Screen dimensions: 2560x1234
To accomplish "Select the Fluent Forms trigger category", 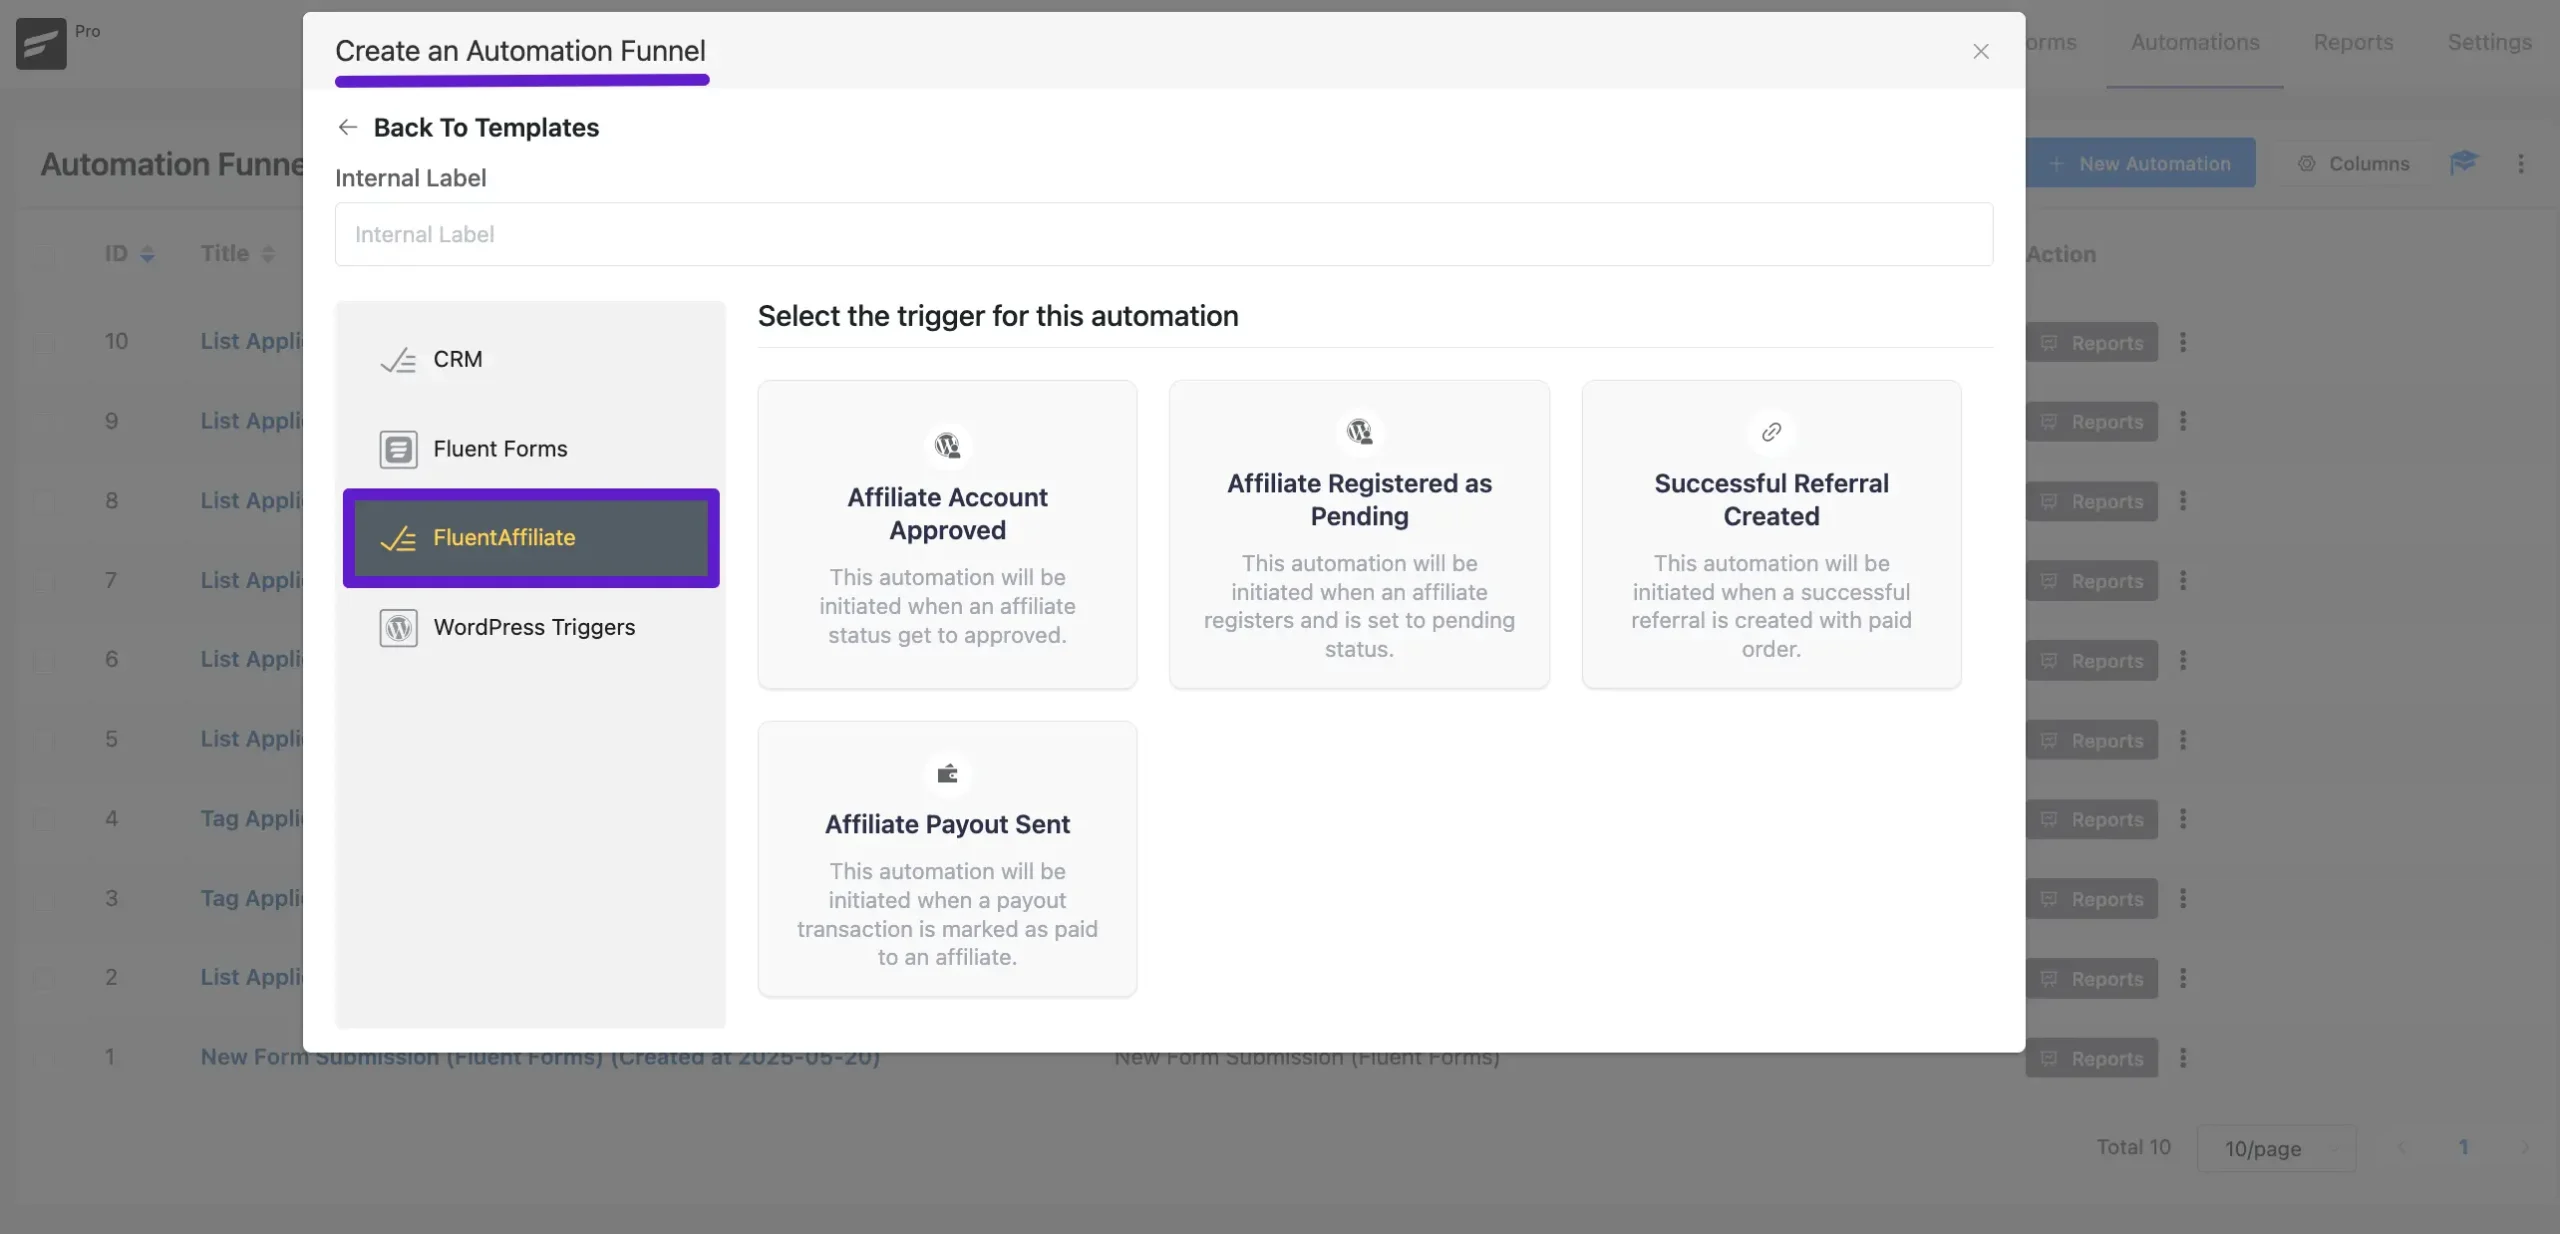I will (530, 449).
